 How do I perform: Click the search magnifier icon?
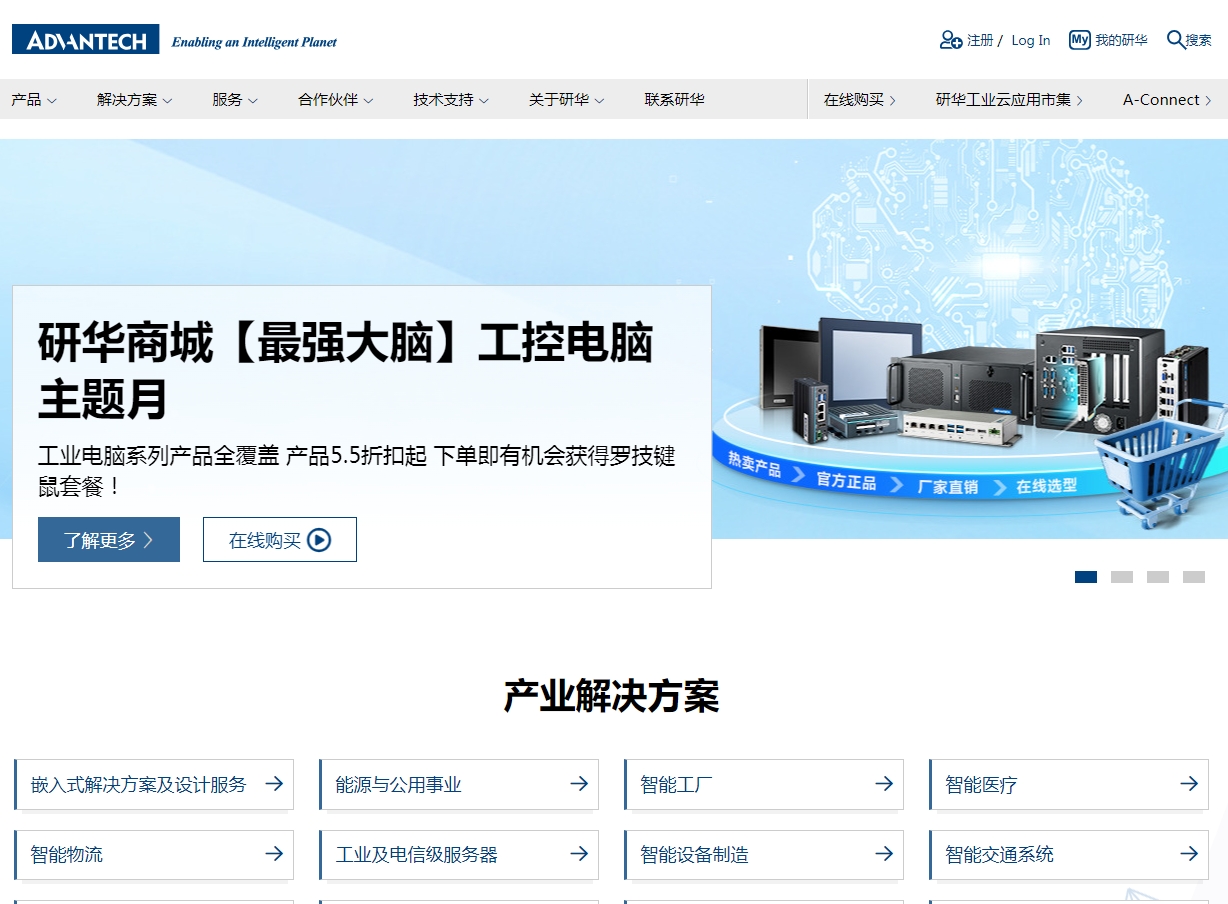tap(1175, 40)
